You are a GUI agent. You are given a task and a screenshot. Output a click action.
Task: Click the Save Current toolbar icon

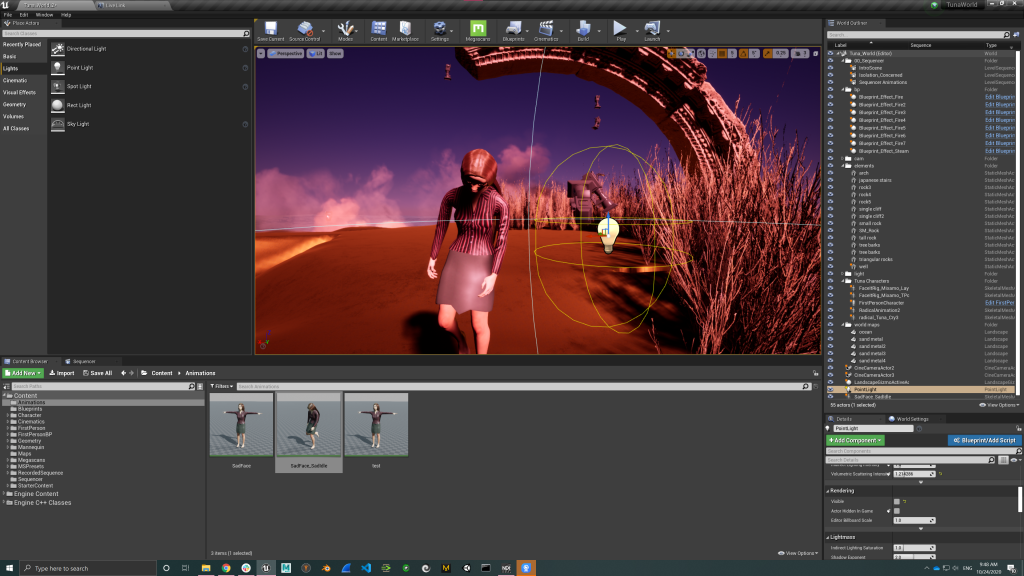pyautogui.click(x=270, y=29)
